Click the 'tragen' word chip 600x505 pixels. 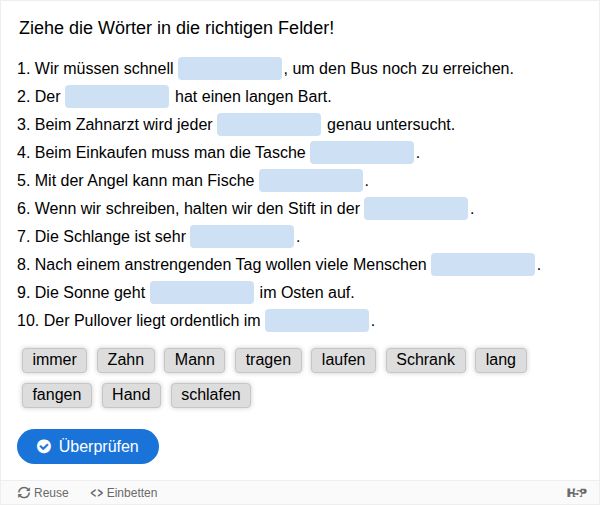(268, 360)
